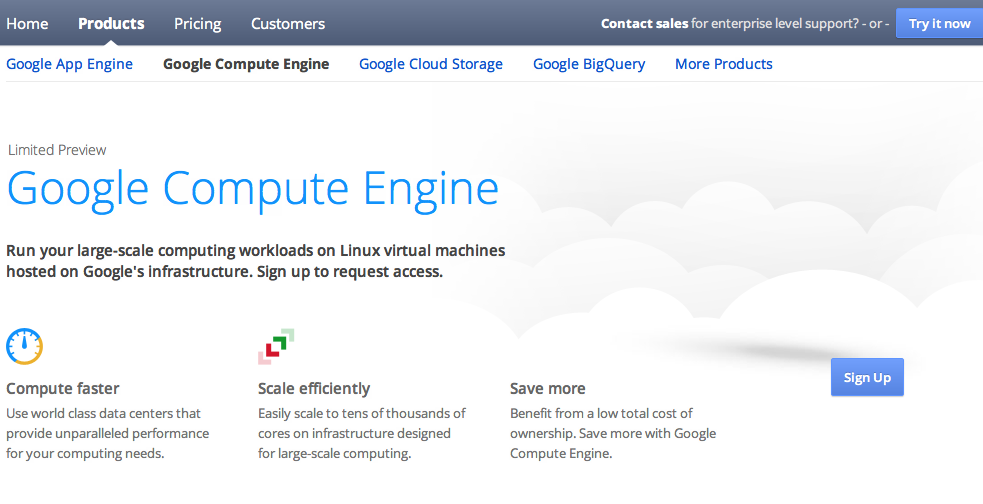Click the Compute faster speedometer icon
Screen dimensions: 983x504
tap(24, 346)
